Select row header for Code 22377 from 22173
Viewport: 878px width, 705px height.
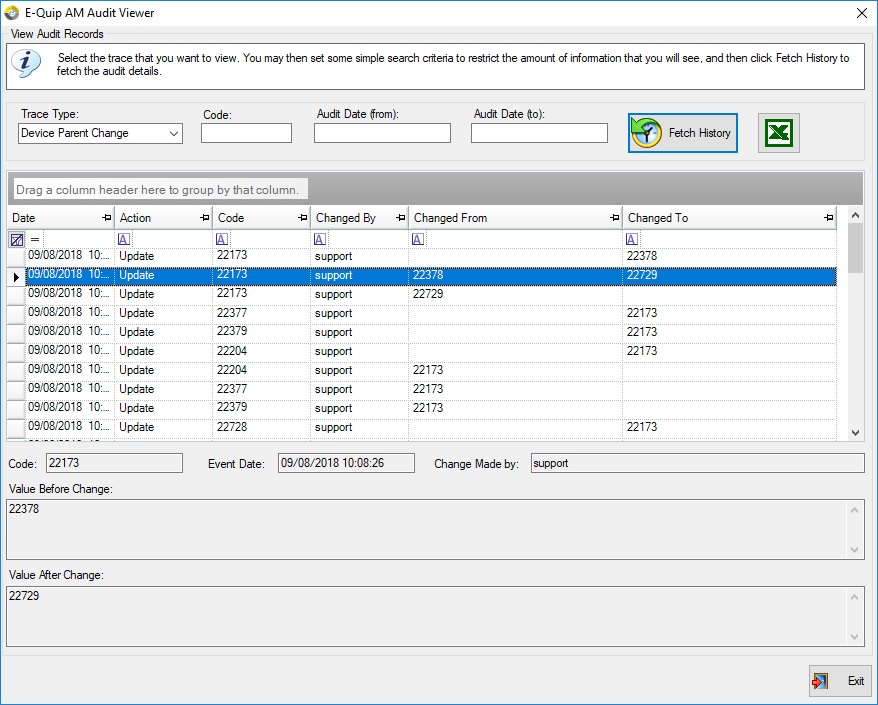pos(16,390)
